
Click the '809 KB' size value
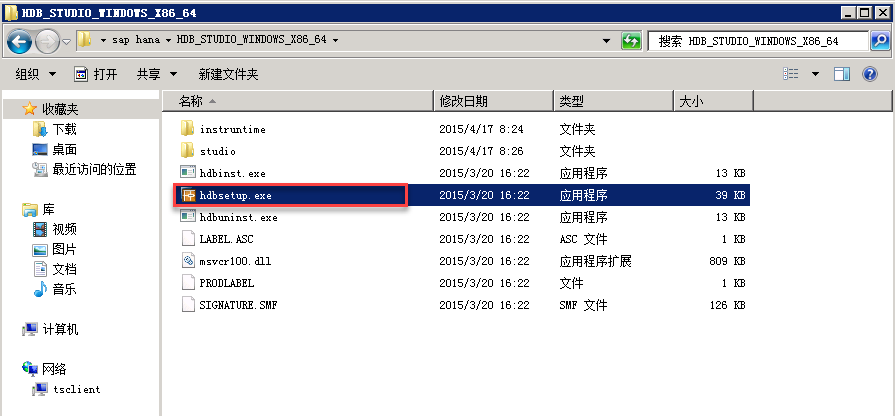[x=727, y=261]
